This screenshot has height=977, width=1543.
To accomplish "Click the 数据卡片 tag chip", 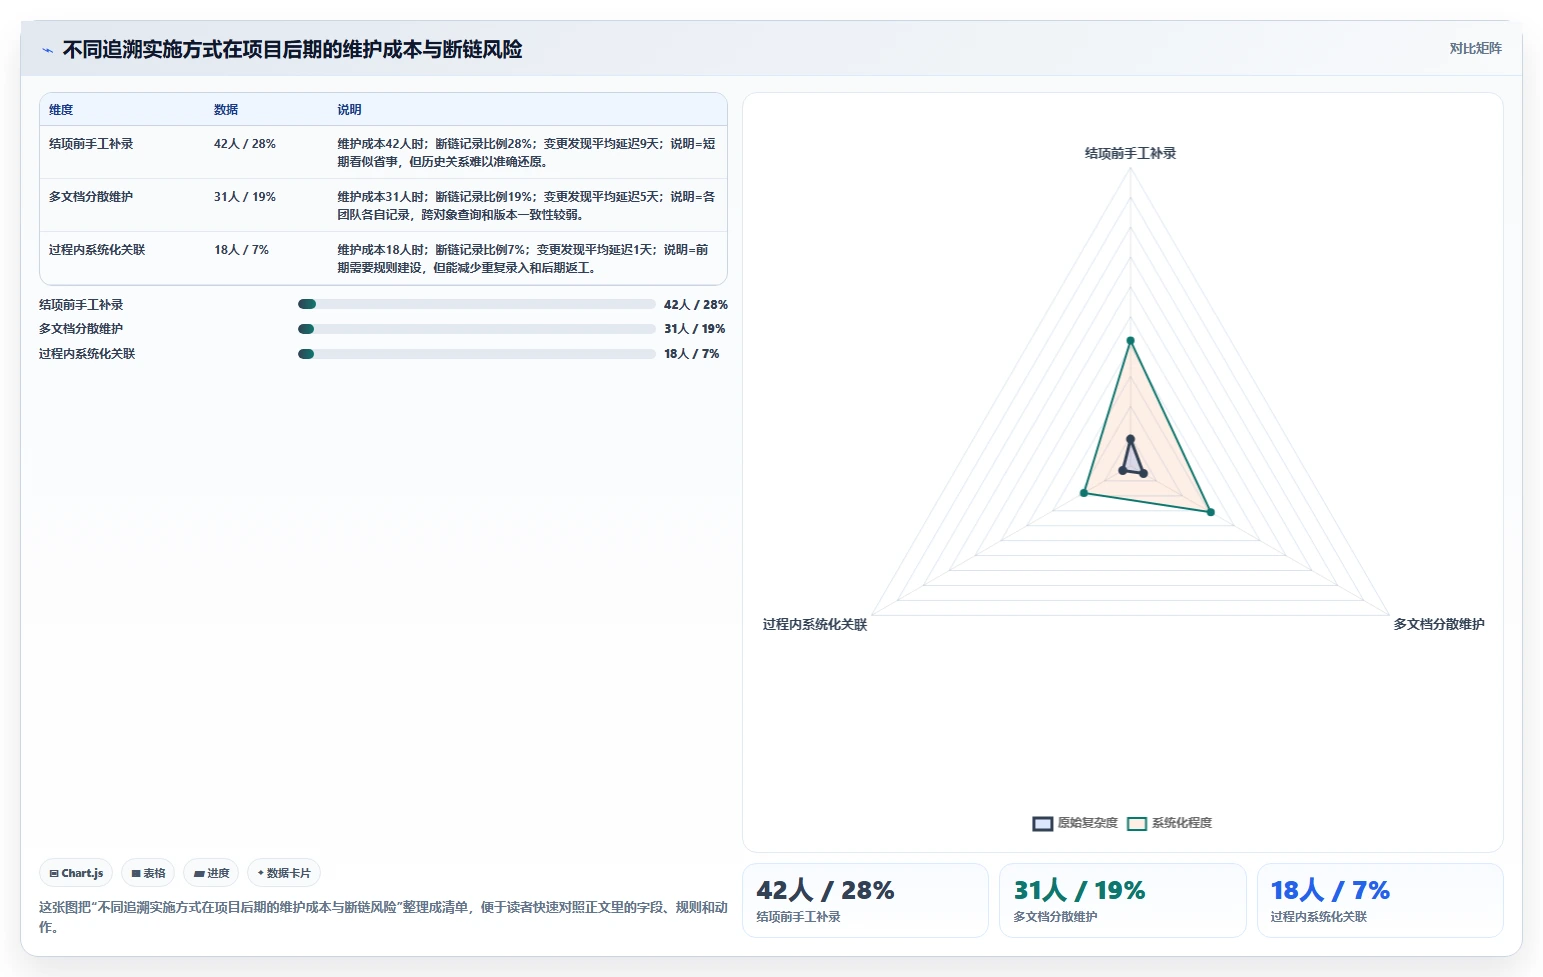I will [x=284, y=873].
